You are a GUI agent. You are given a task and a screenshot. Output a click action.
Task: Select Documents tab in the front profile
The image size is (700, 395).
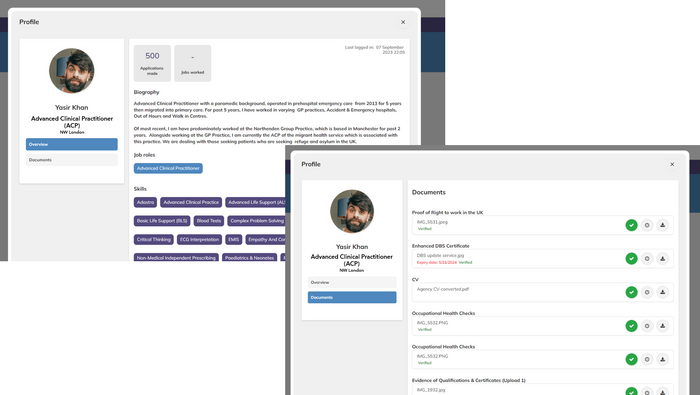[x=352, y=297]
